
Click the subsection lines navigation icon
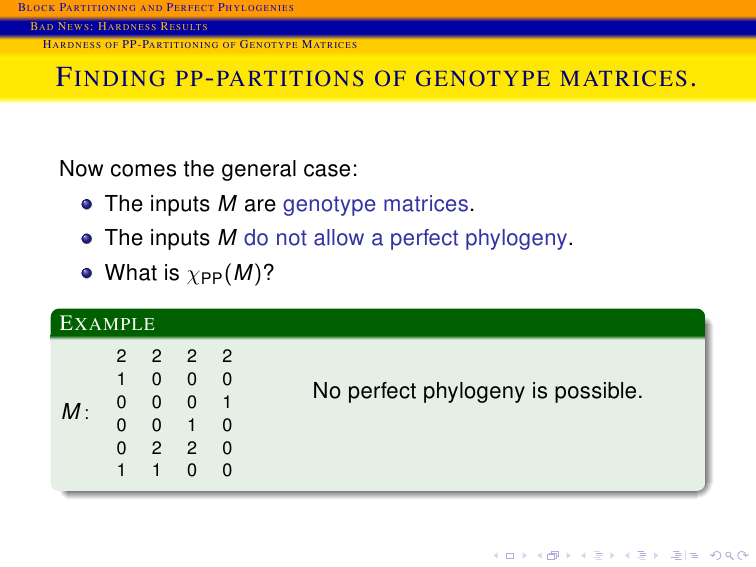pyautogui.click(x=598, y=555)
